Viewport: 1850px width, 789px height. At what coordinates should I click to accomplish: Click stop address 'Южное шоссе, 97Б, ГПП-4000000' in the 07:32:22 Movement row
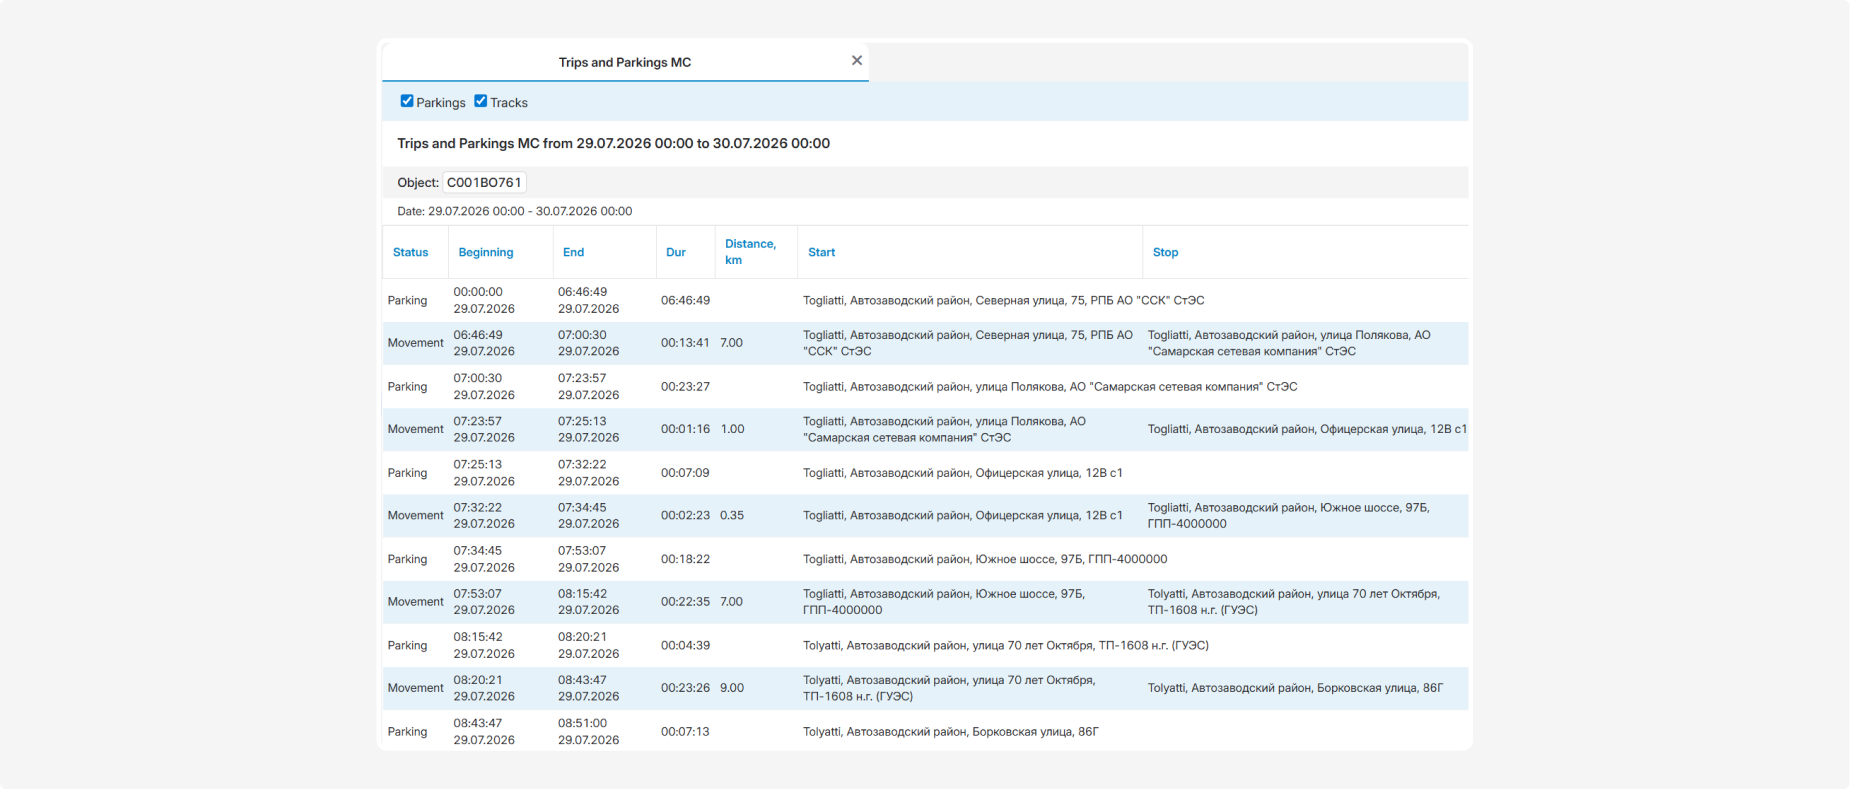pyautogui.click(x=1289, y=515)
